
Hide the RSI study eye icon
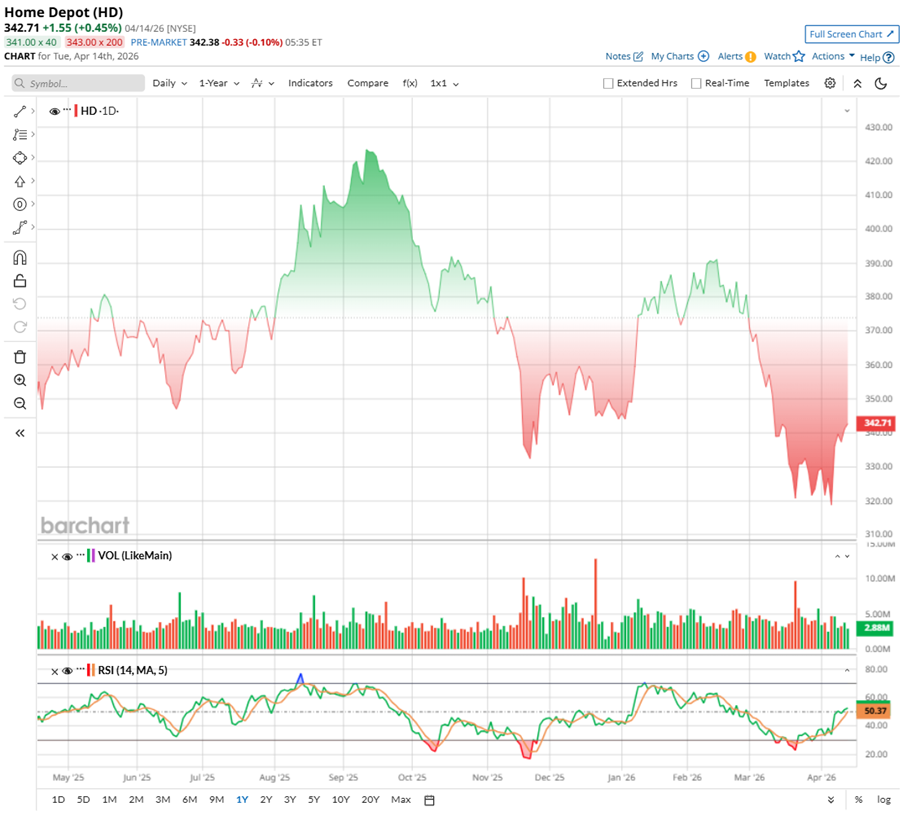coord(67,670)
